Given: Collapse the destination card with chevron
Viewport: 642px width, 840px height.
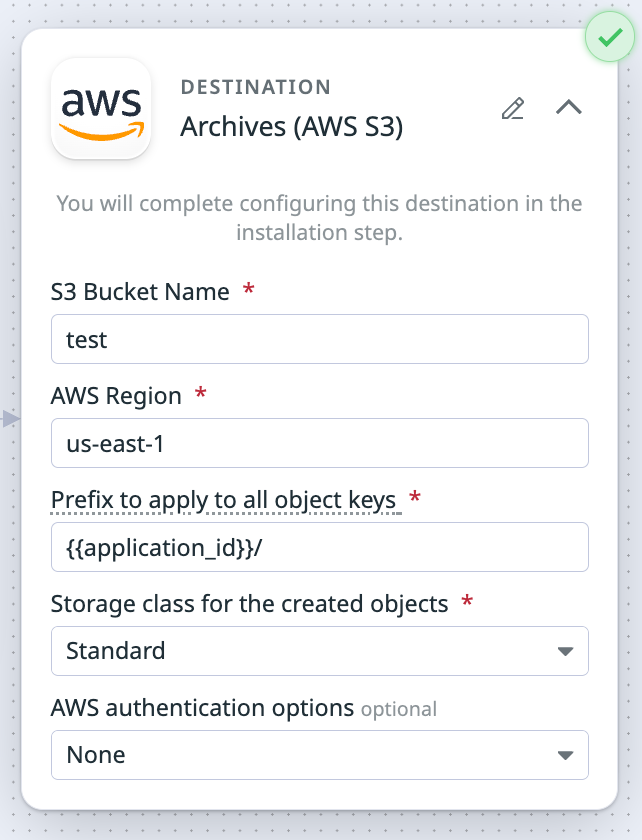Looking at the screenshot, I should coord(569,108).
